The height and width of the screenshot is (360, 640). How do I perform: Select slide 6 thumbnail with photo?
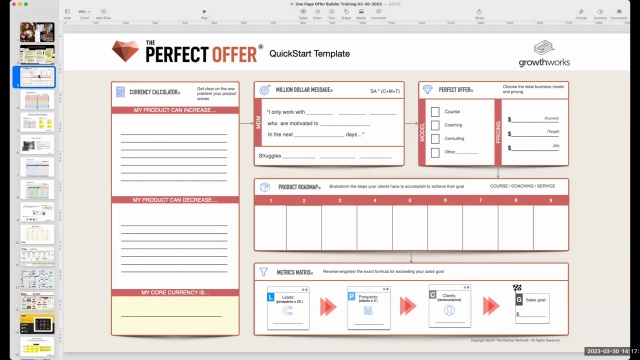point(37,144)
